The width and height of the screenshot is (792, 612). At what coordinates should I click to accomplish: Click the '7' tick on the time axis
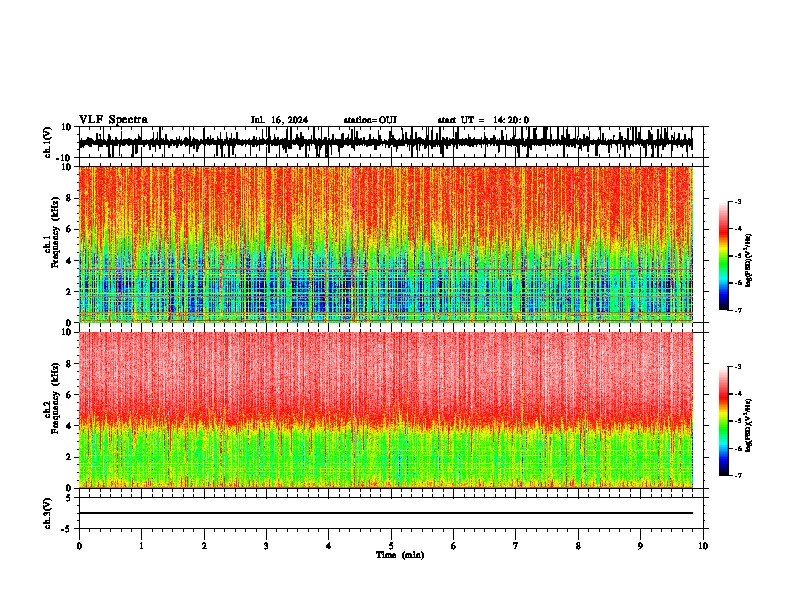pos(516,546)
